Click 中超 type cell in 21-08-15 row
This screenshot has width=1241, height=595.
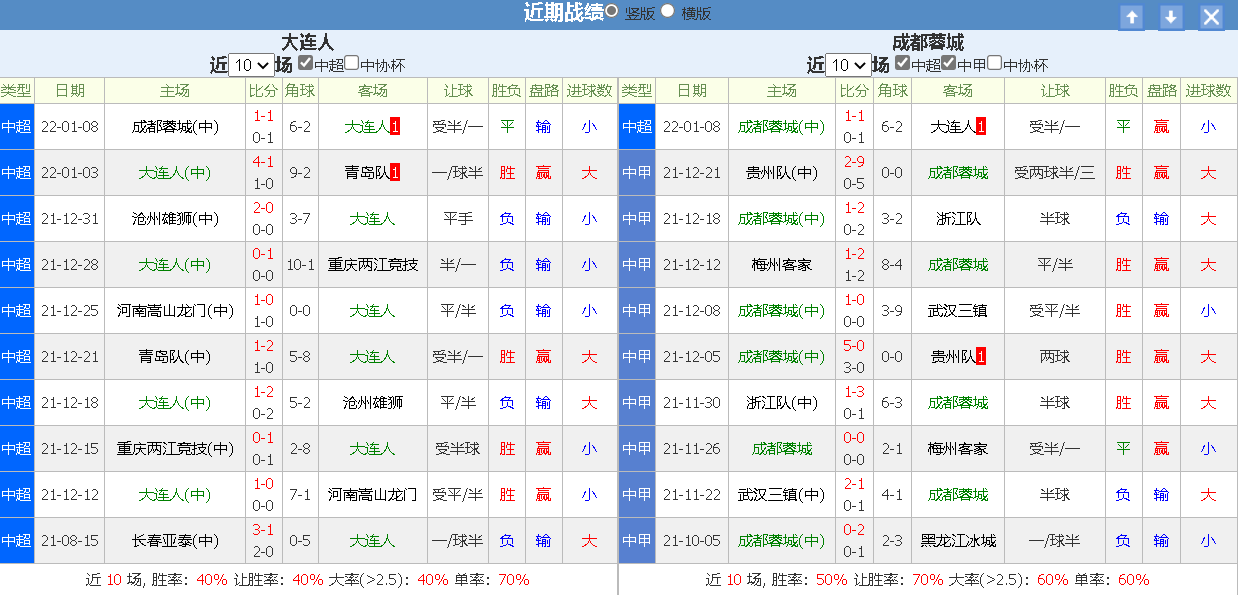pyautogui.click(x=16, y=541)
